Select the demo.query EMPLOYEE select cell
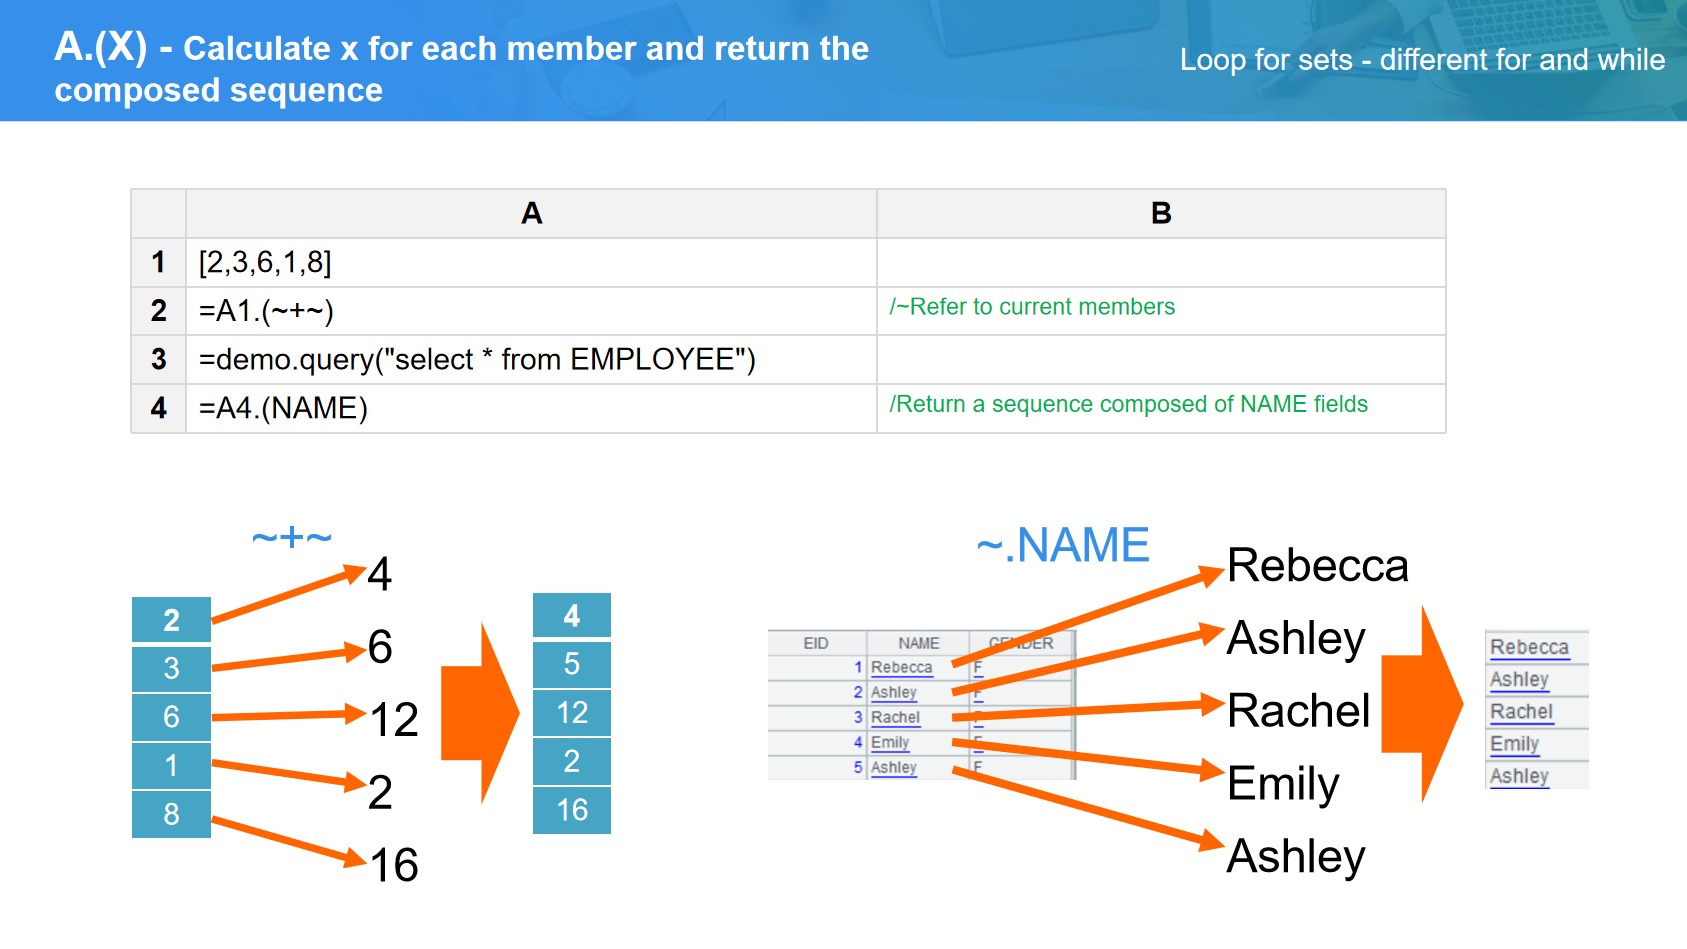The image size is (1687, 949). point(530,359)
